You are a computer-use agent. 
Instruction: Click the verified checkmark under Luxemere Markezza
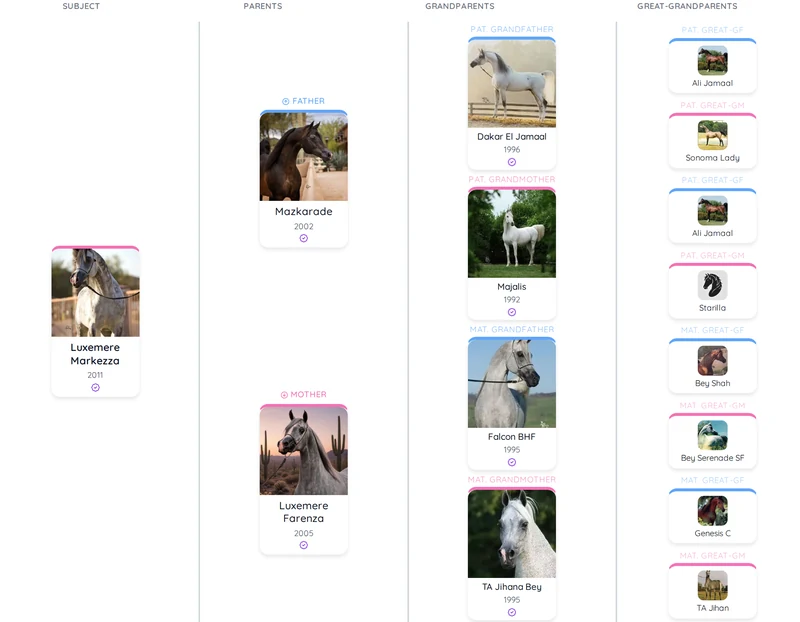(95, 388)
